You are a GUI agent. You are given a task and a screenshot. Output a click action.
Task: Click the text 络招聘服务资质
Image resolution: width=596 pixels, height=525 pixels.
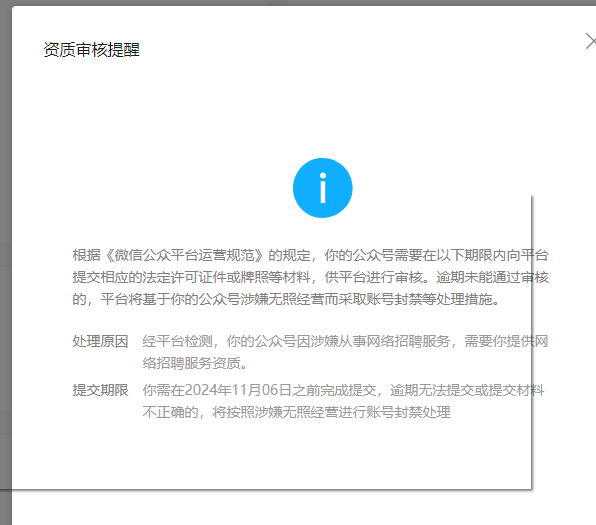192,363
